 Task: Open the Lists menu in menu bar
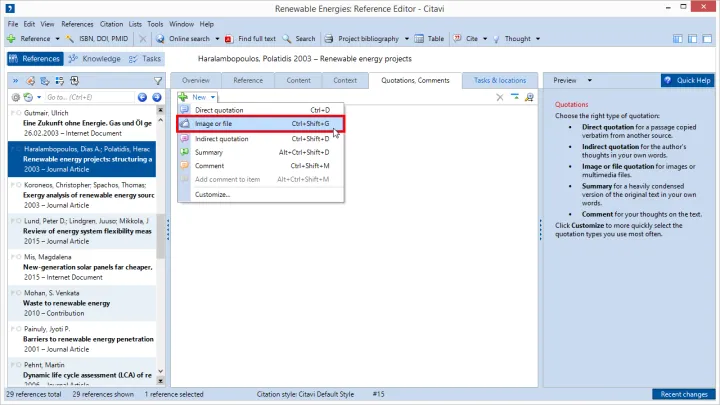click(x=135, y=24)
